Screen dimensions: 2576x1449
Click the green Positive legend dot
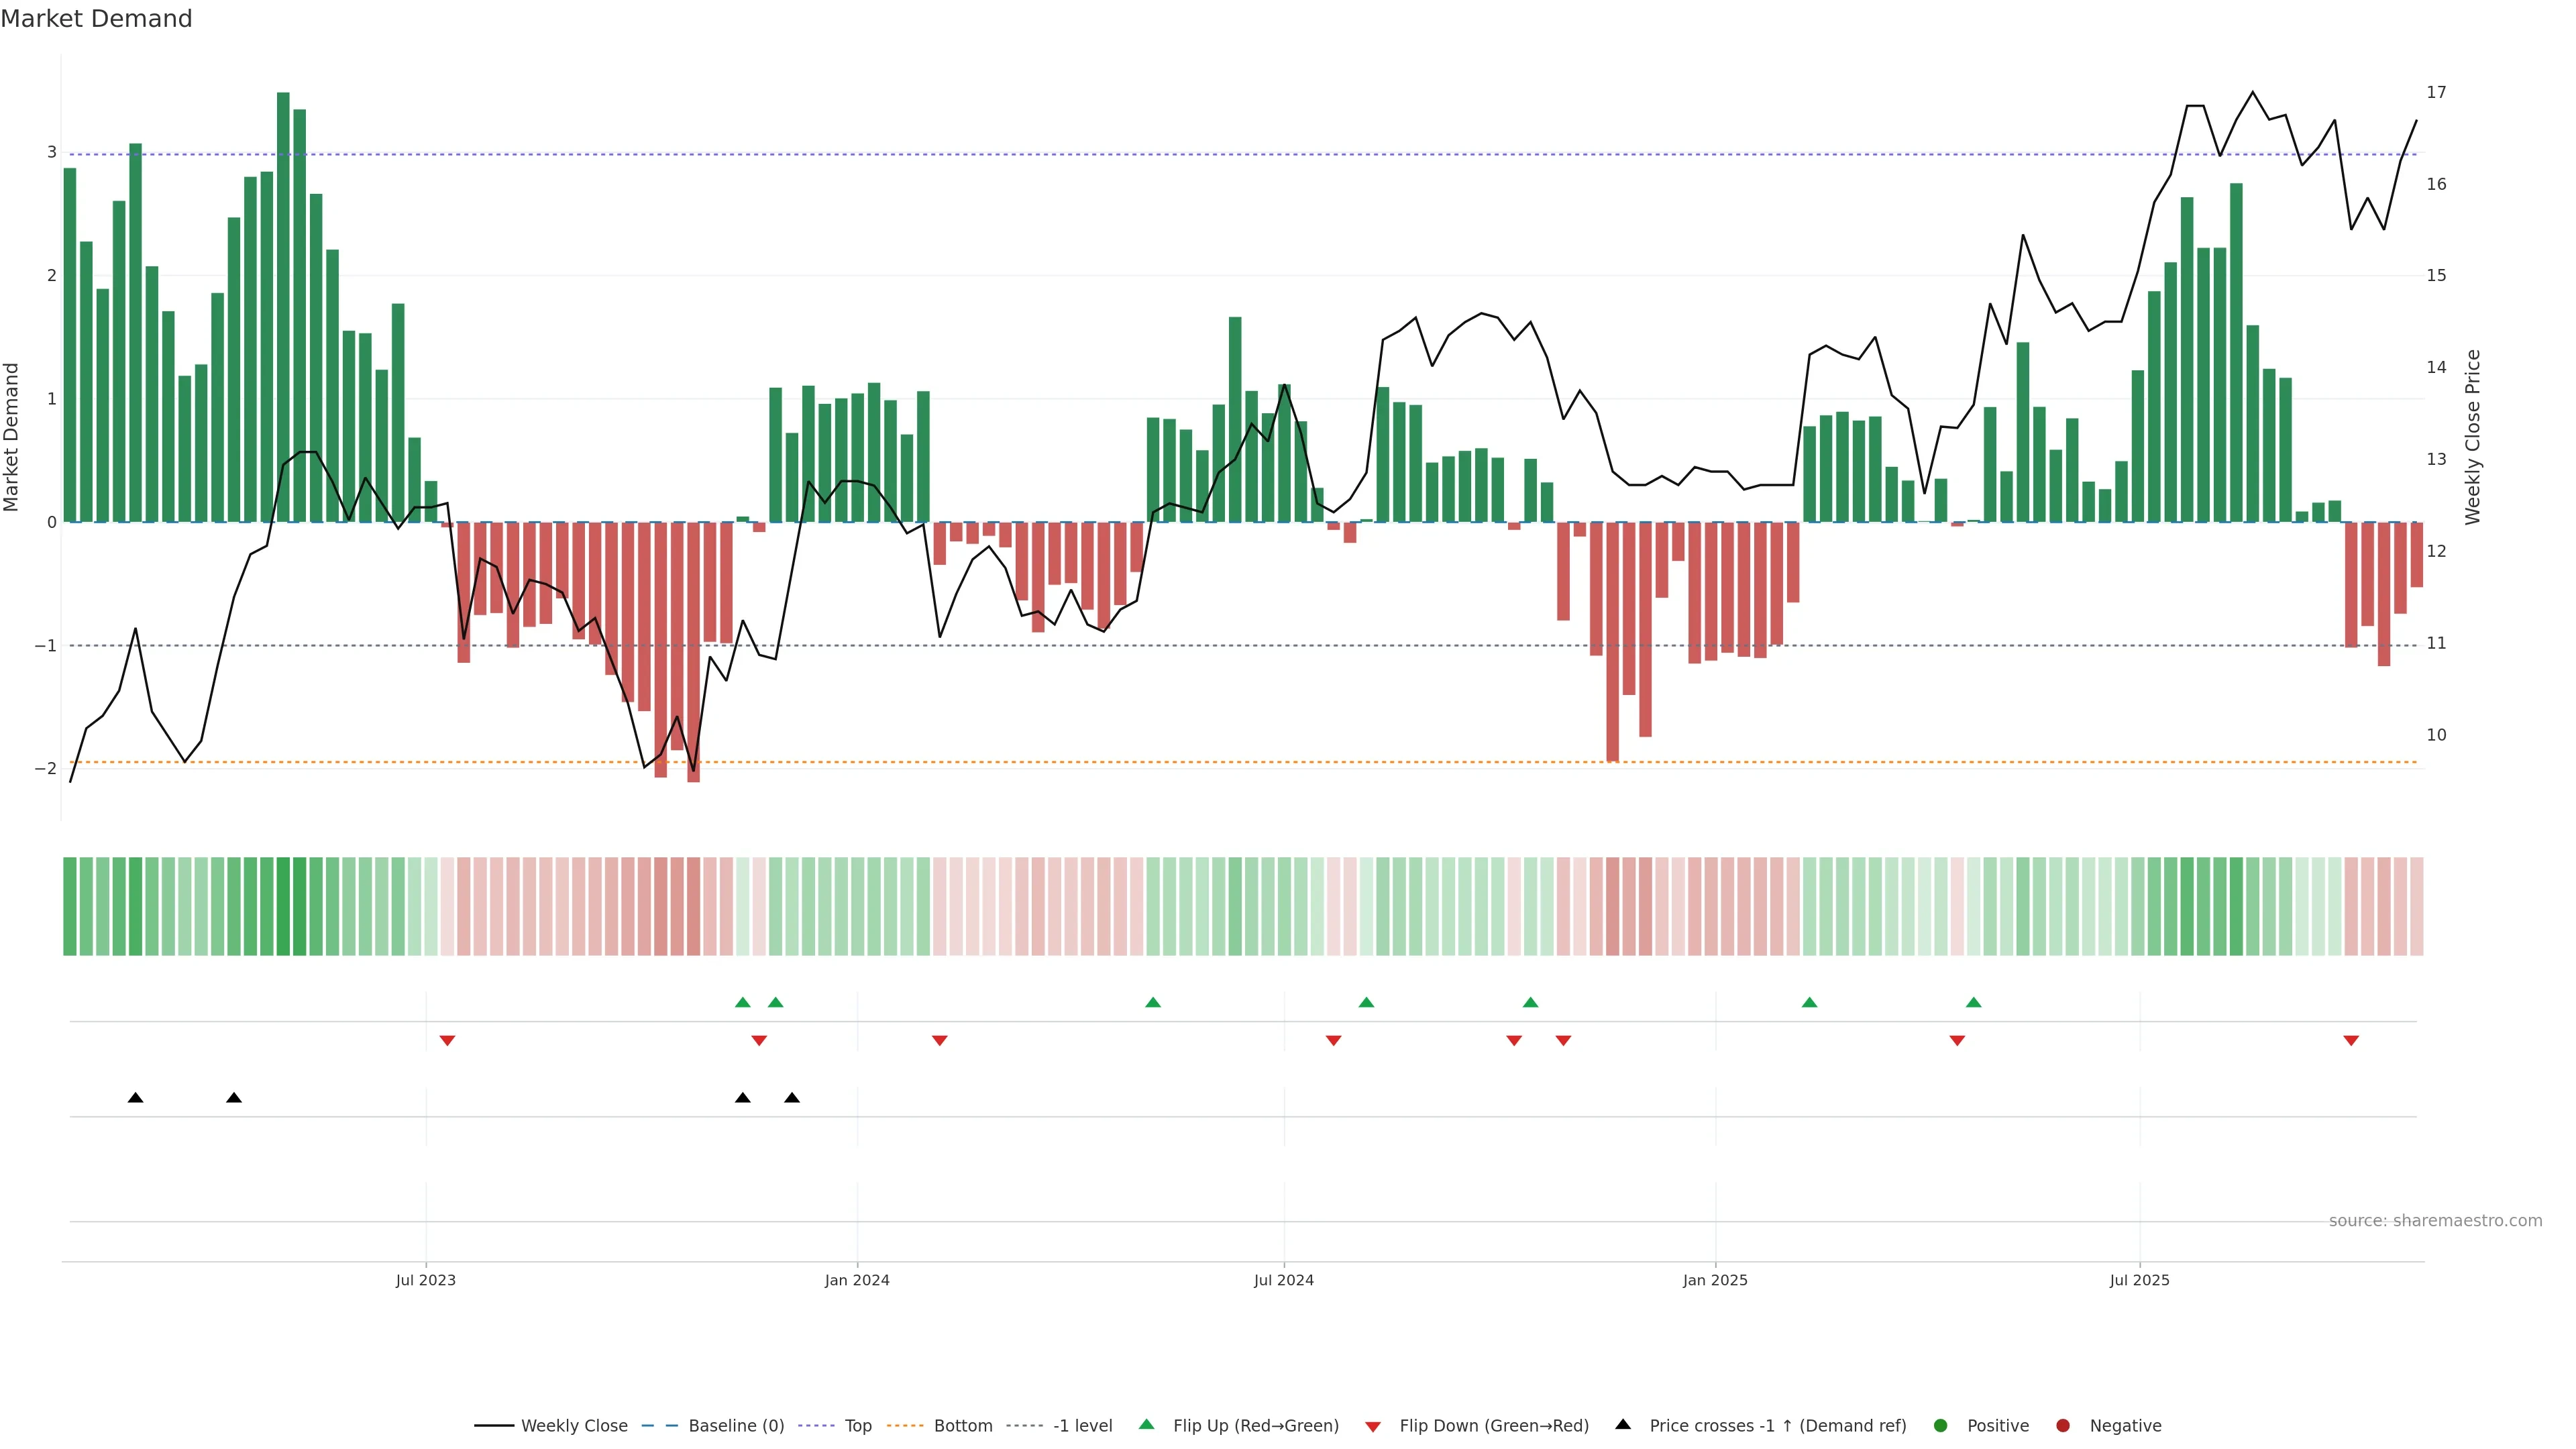1941,1426
